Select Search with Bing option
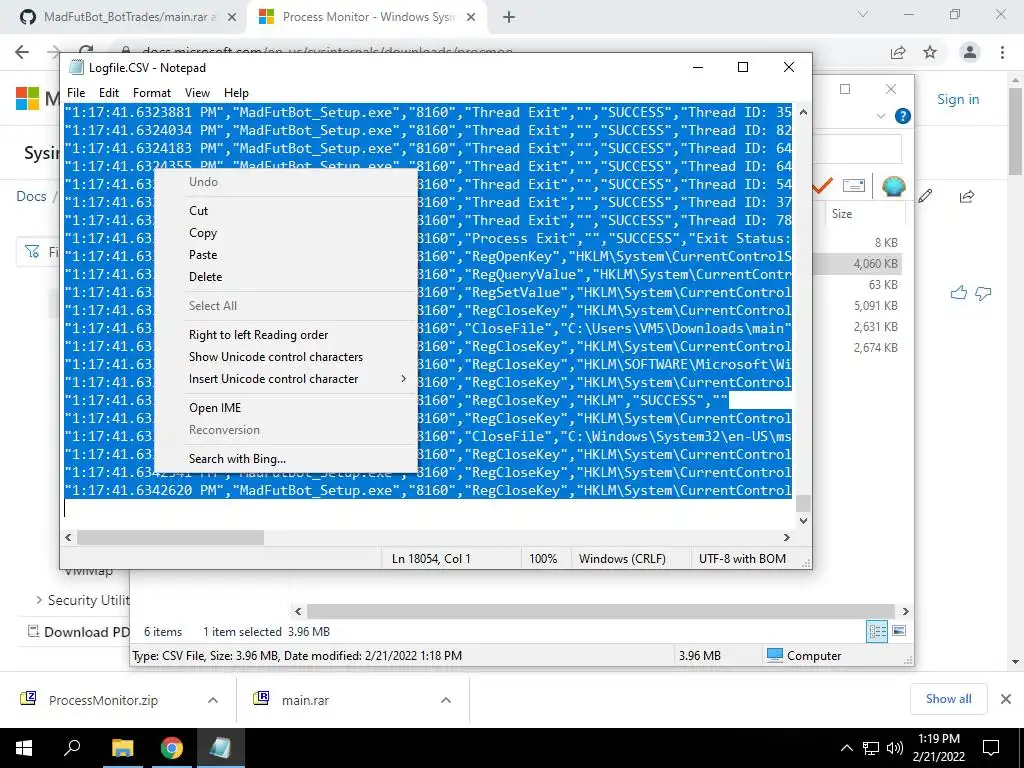Viewport: 1024px width, 768px height. tap(237, 458)
